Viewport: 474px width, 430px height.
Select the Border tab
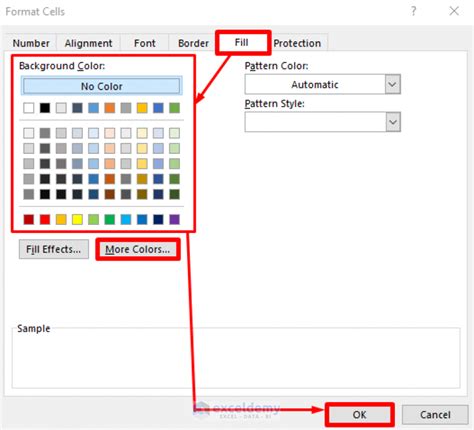(193, 43)
